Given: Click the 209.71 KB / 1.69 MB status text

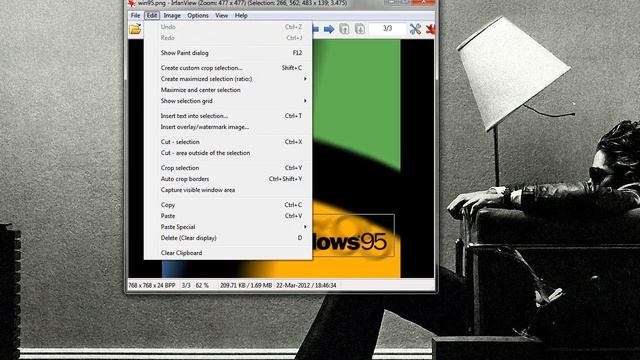Looking at the screenshot, I should click(246, 286).
